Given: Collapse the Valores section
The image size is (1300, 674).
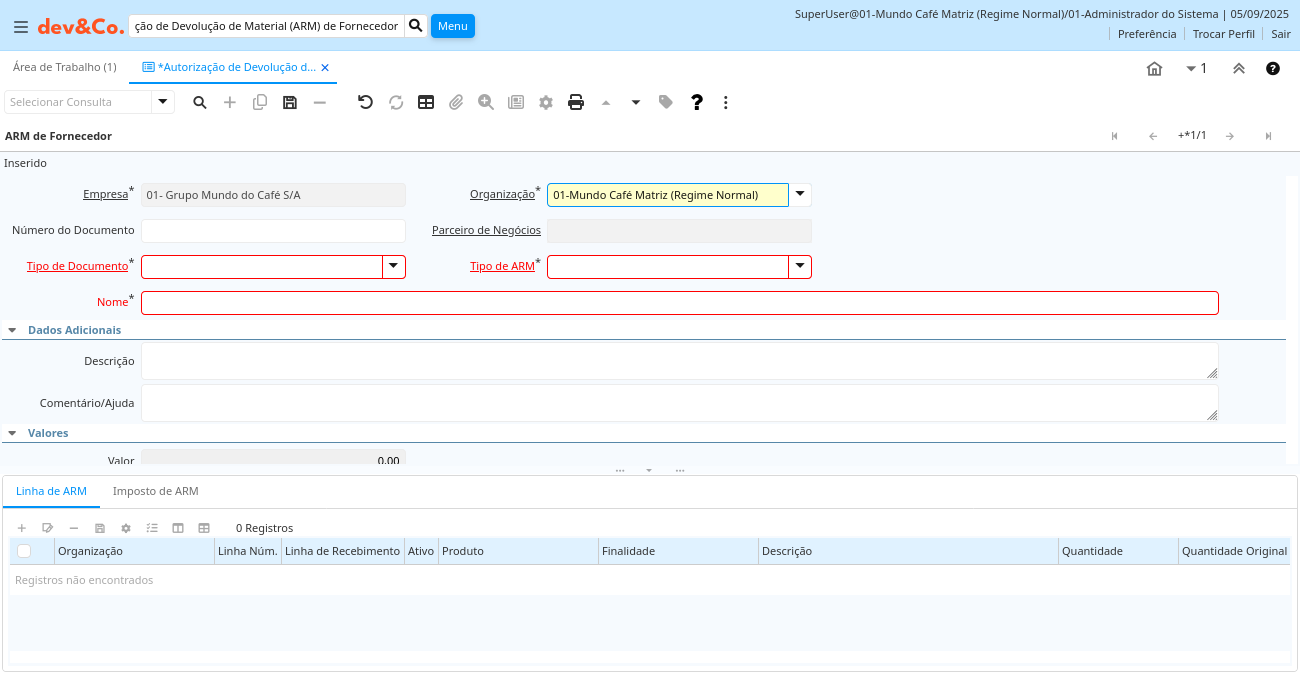Looking at the screenshot, I should click(12, 434).
